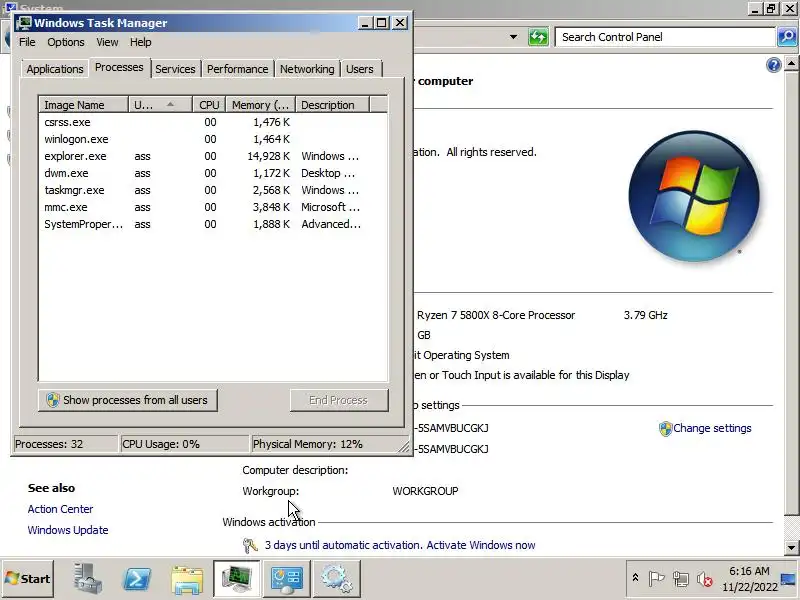Select the dwm.exe process row
Screen dimensions: 800x600
tap(213, 173)
